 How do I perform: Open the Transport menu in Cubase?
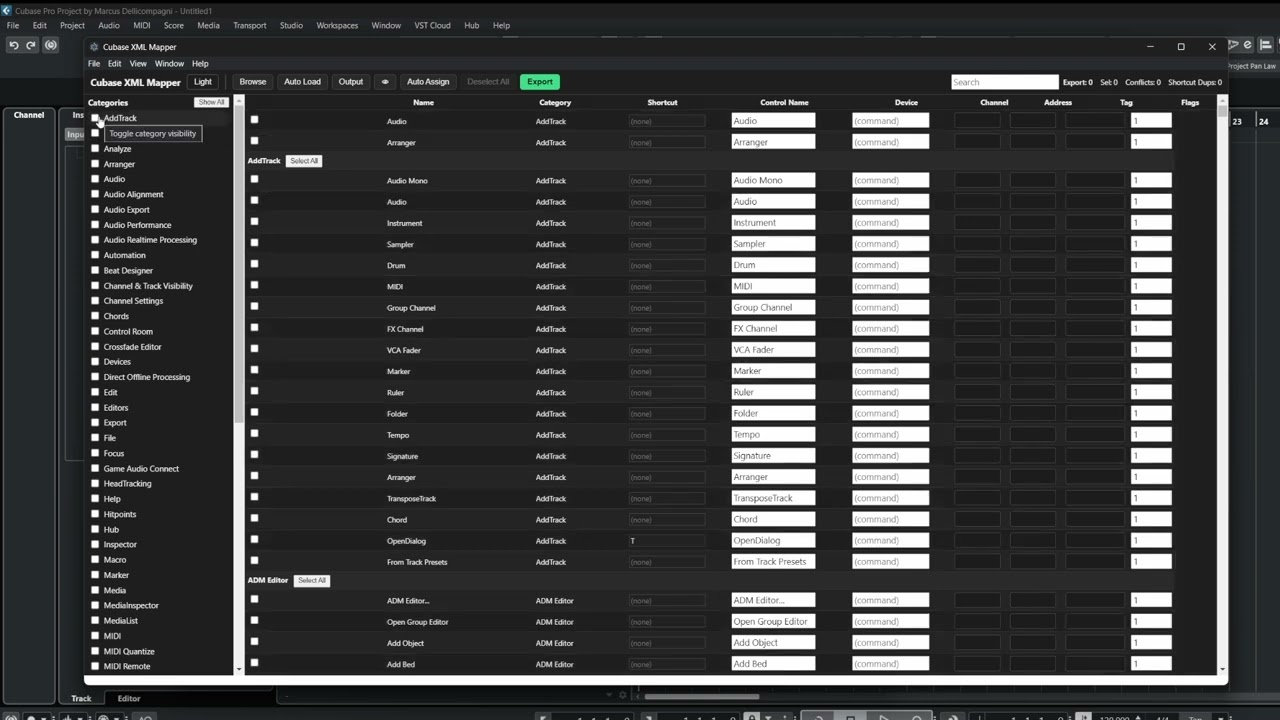tap(250, 25)
